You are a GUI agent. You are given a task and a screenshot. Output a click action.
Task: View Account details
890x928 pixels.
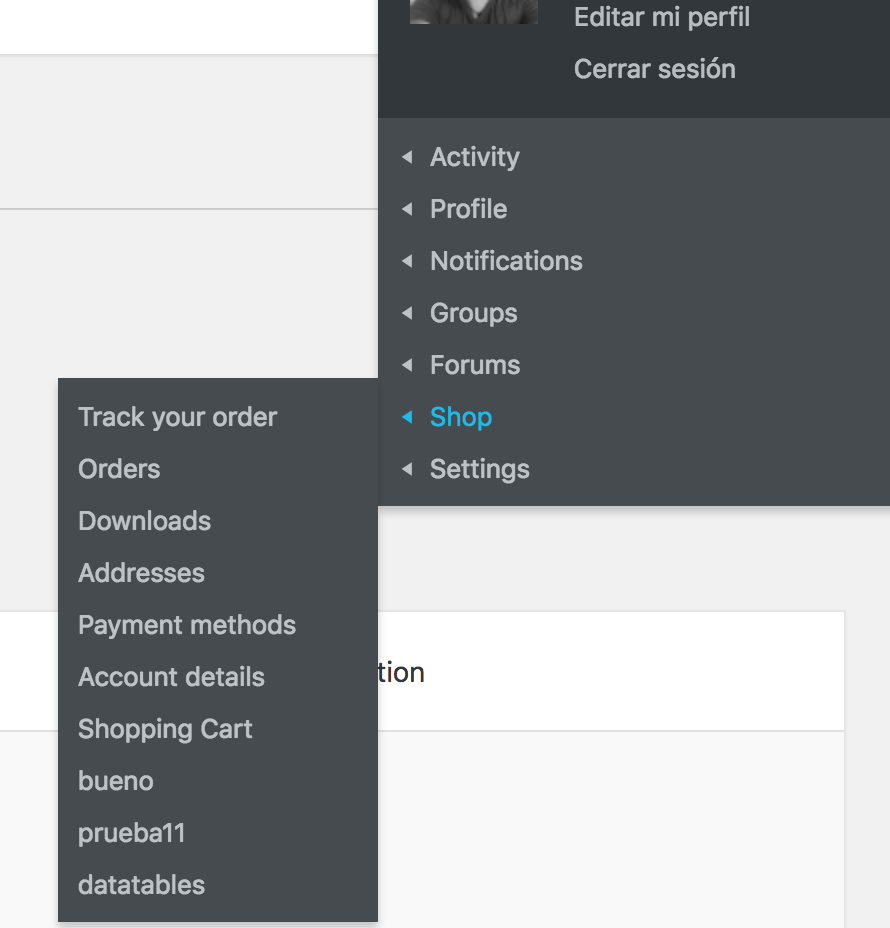click(171, 677)
